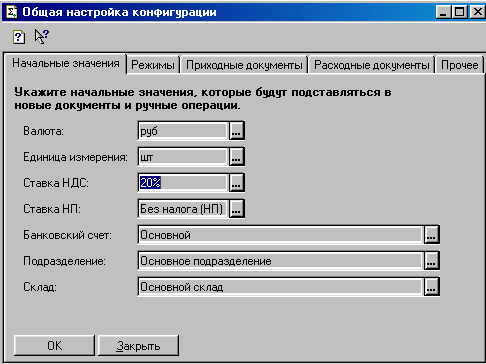Screen dimensions: 486x364
Task: Open the help description icon
Action: [x=19, y=37]
